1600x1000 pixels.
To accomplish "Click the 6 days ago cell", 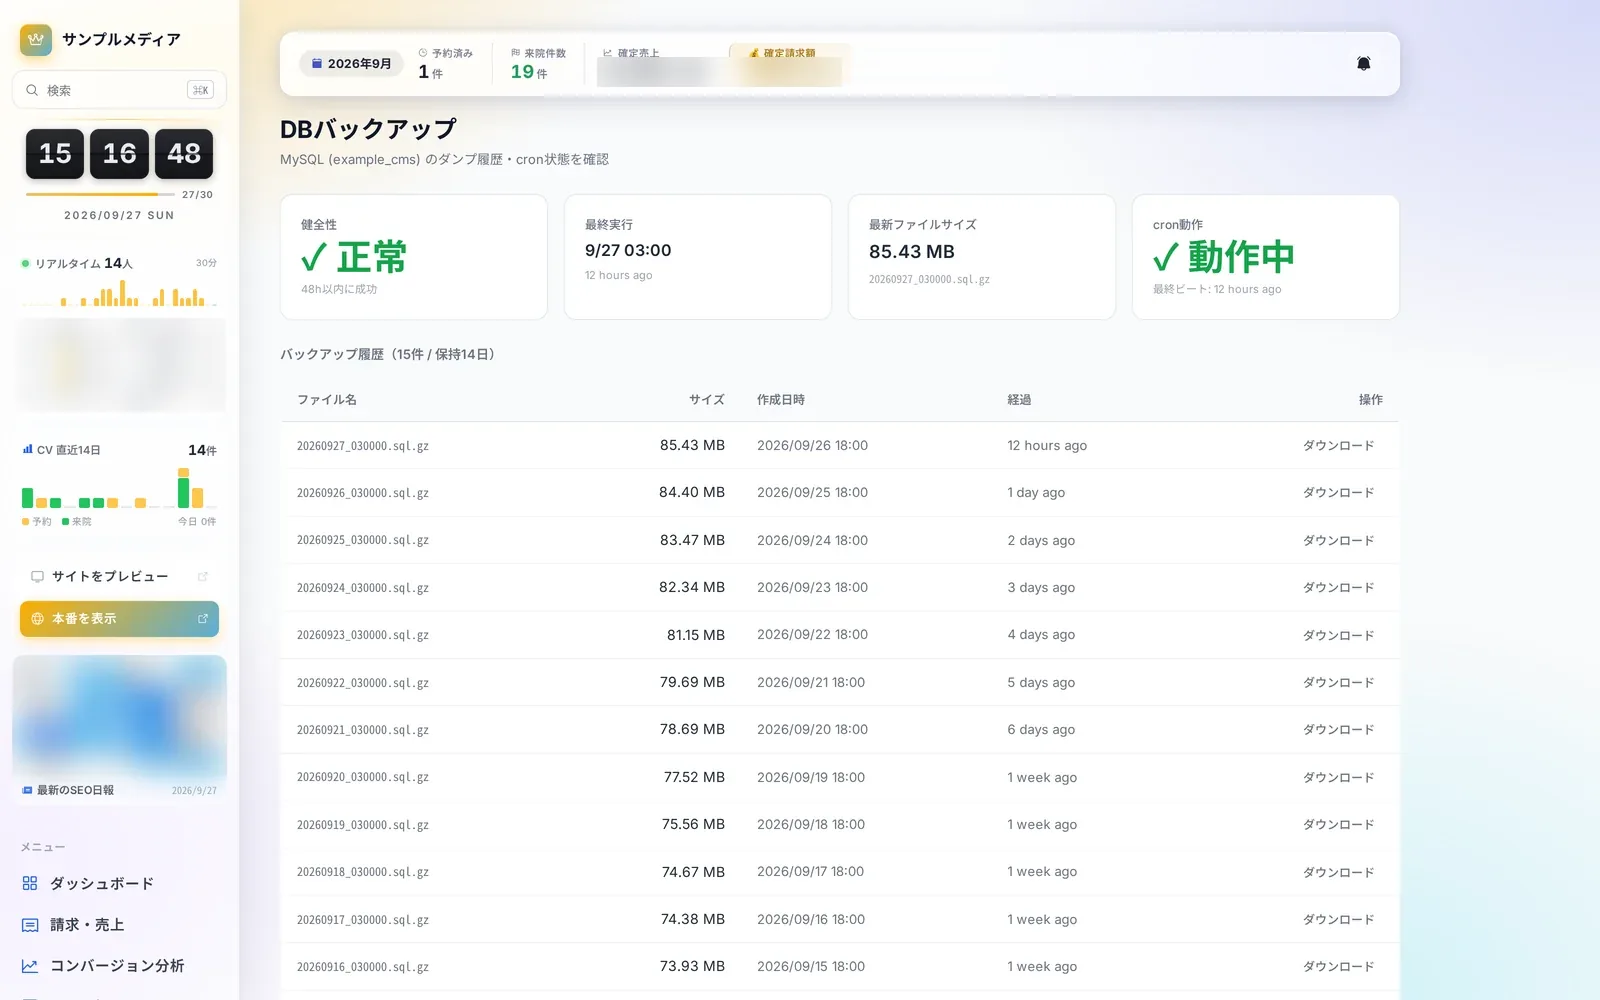I will click(1041, 730).
